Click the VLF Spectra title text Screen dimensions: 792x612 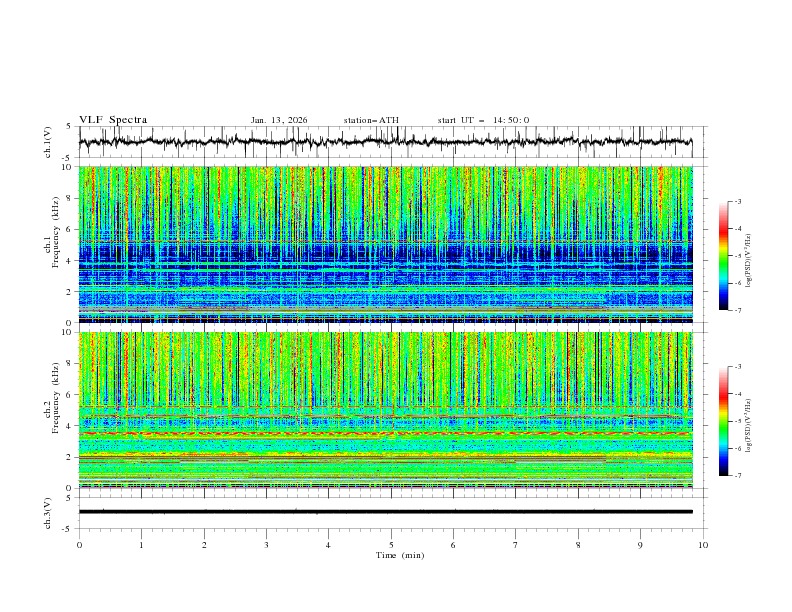point(113,120)
